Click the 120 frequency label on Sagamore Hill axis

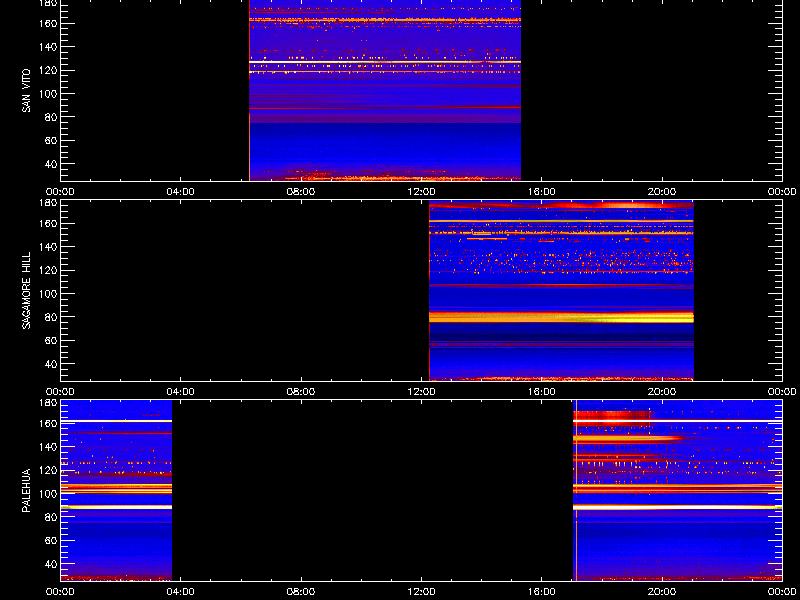(x=48, y=270)
